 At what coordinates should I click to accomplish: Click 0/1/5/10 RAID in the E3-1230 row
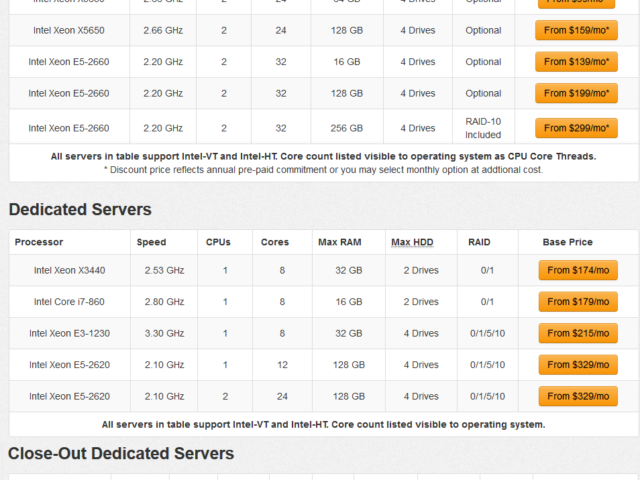[x=487, y=333]
